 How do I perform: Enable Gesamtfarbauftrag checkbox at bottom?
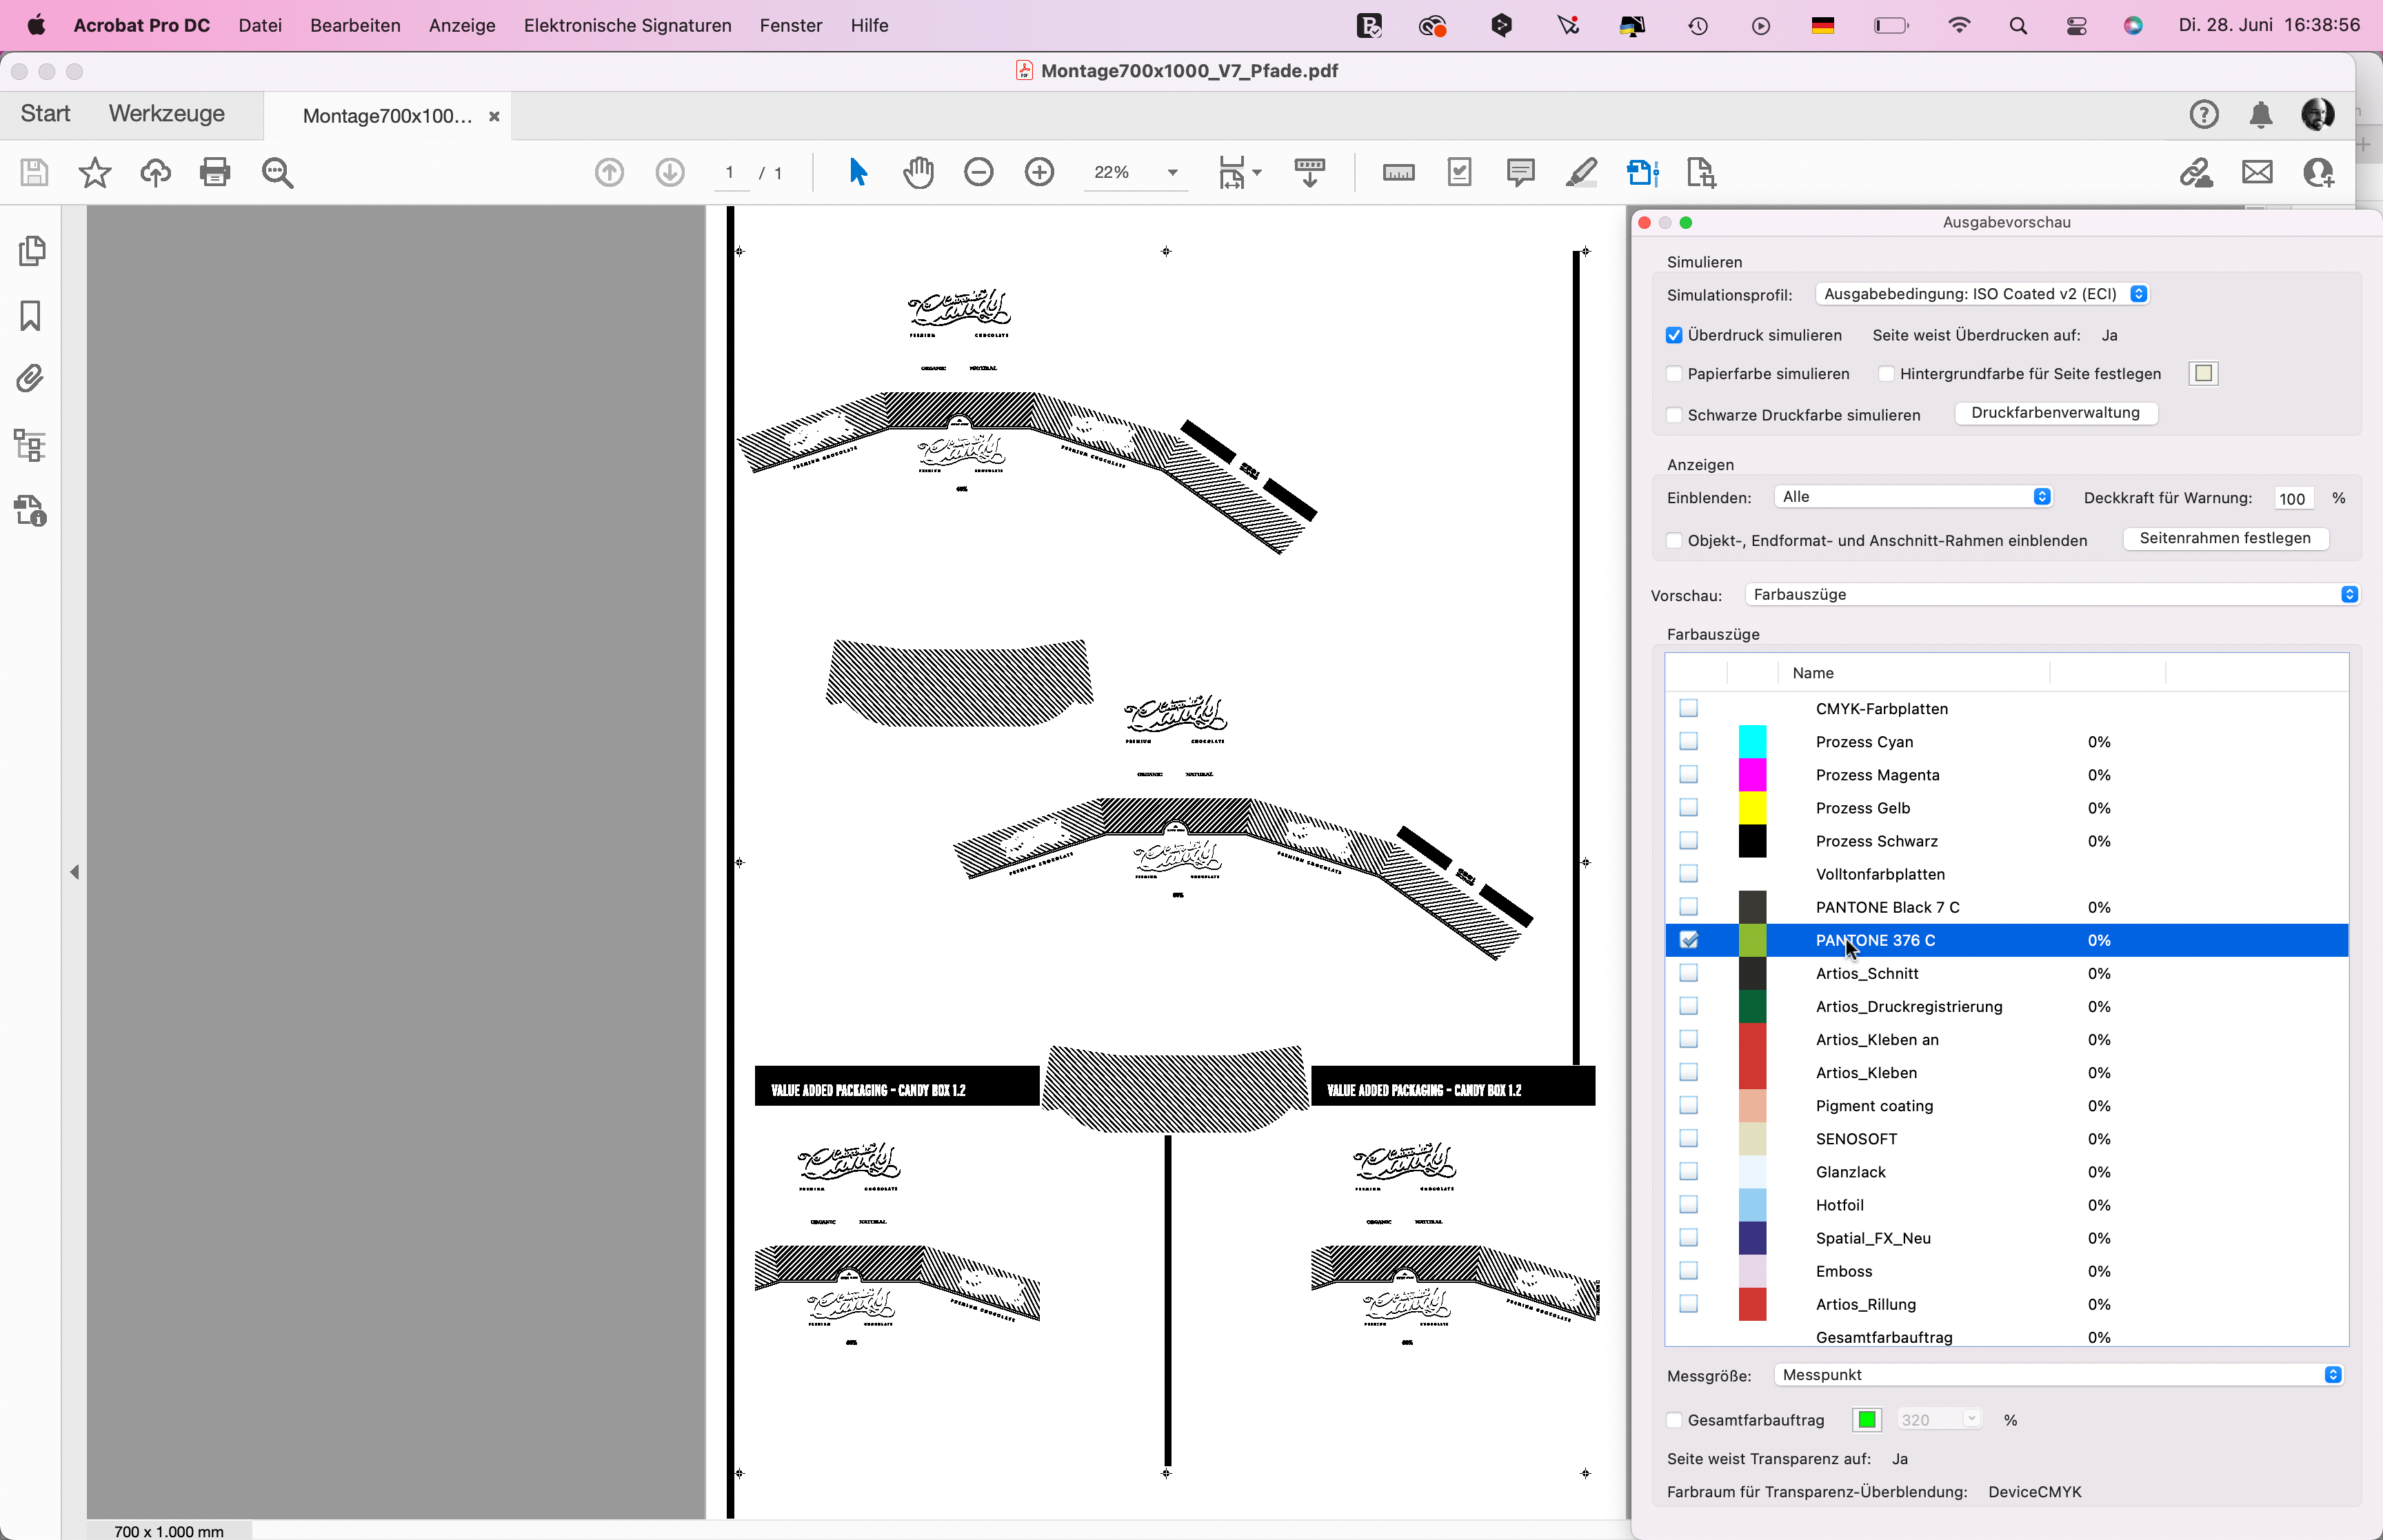pyautogui.click(x=1674, y=1420)
